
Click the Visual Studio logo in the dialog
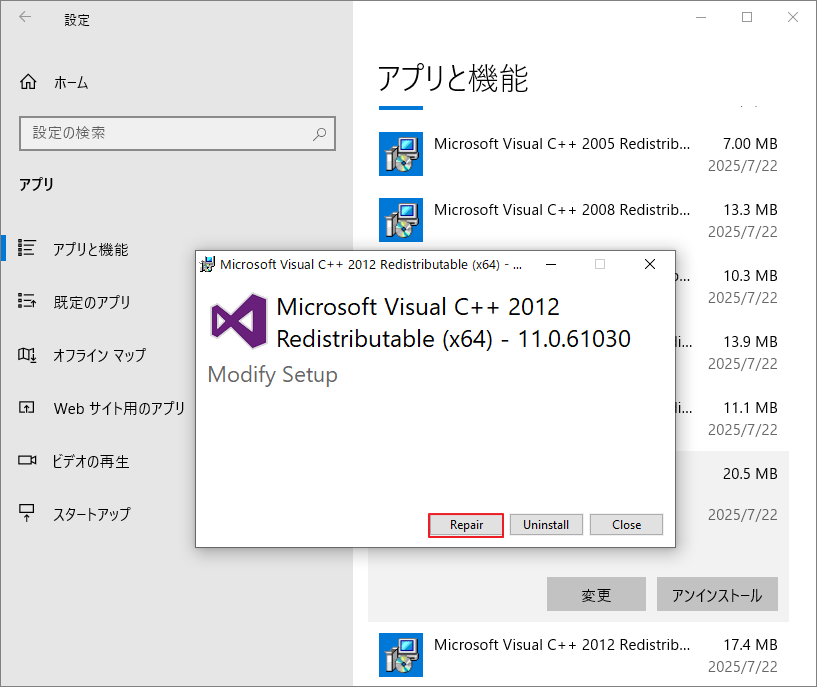point(237,320)
